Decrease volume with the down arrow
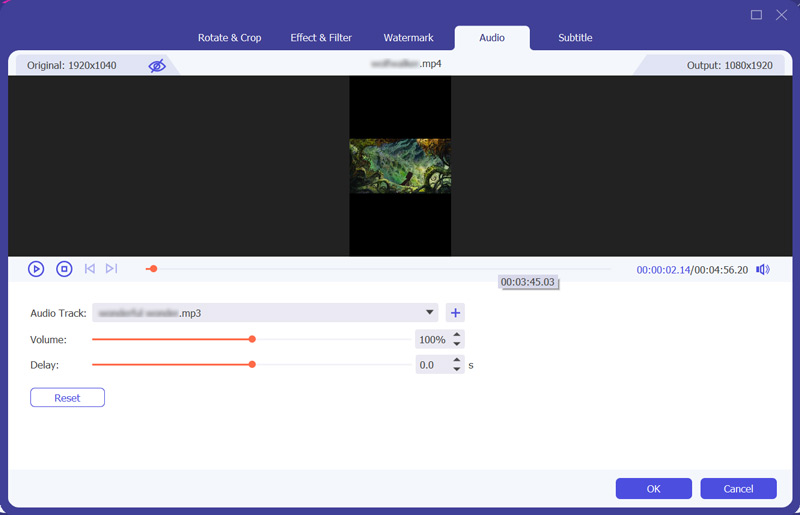 (457, 344)
